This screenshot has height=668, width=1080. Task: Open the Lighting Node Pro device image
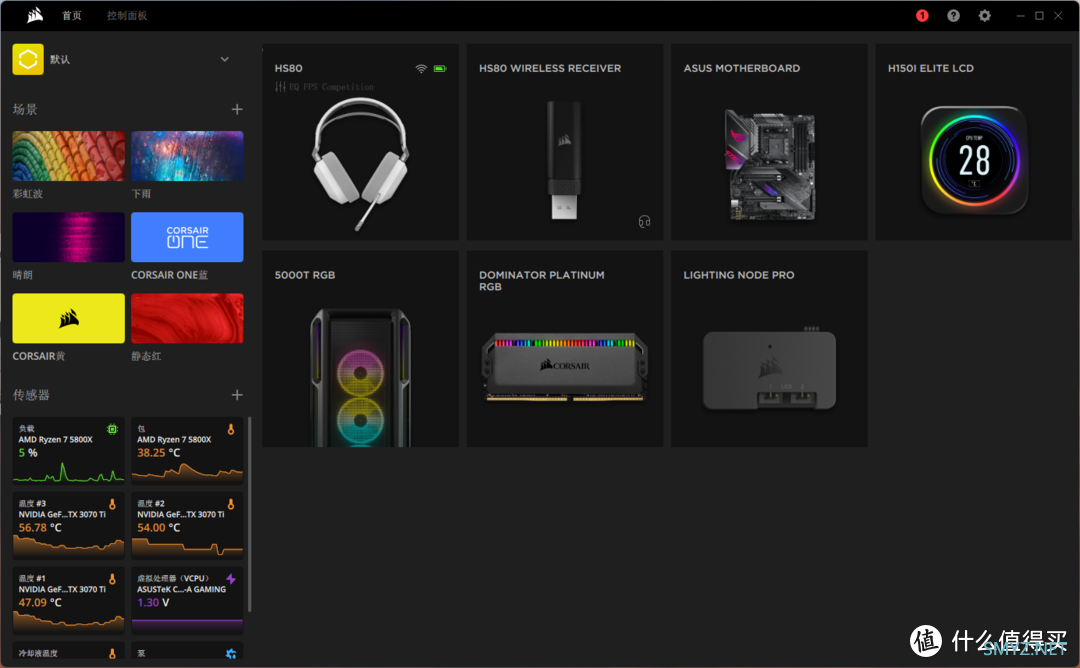click(x=769, y=370)
